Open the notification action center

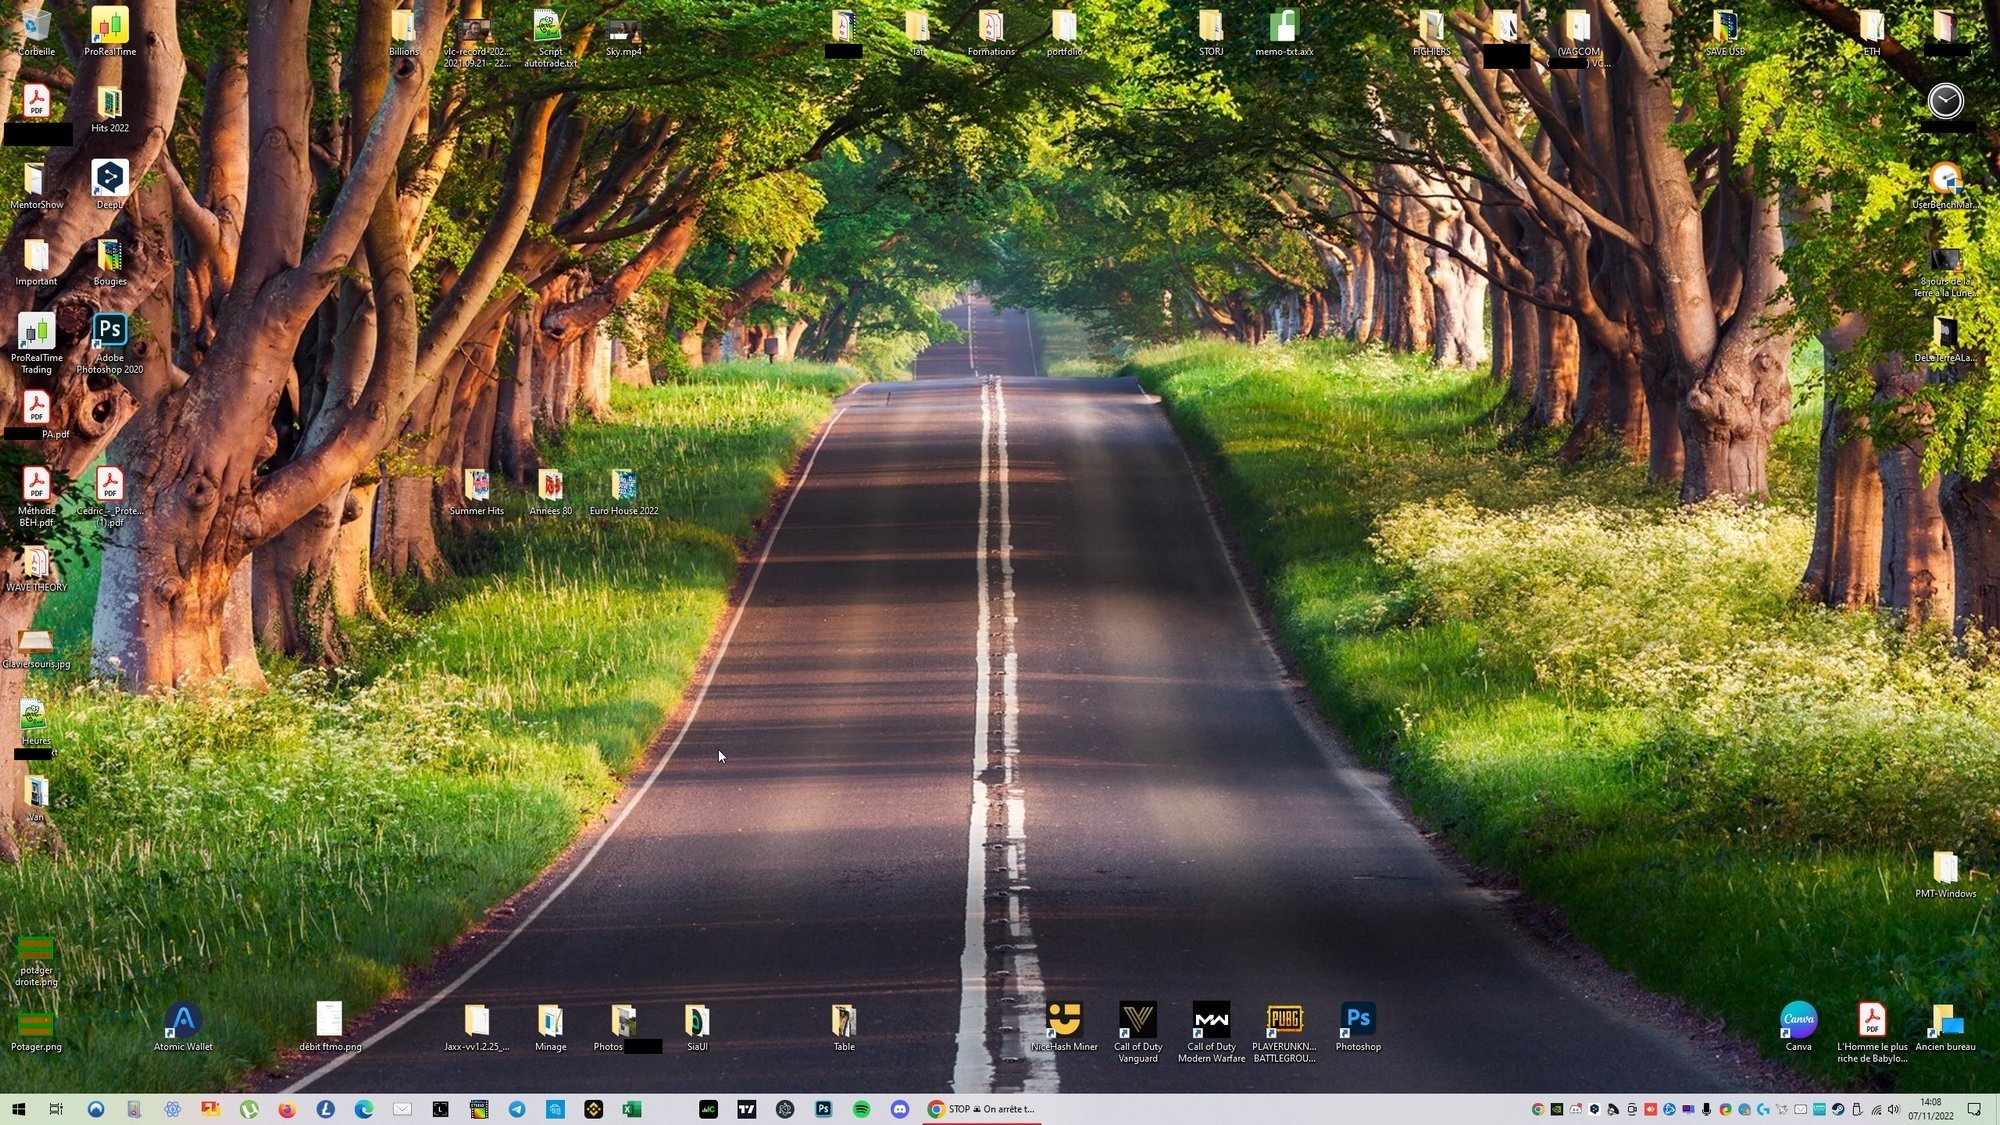pos(1974,1109)
